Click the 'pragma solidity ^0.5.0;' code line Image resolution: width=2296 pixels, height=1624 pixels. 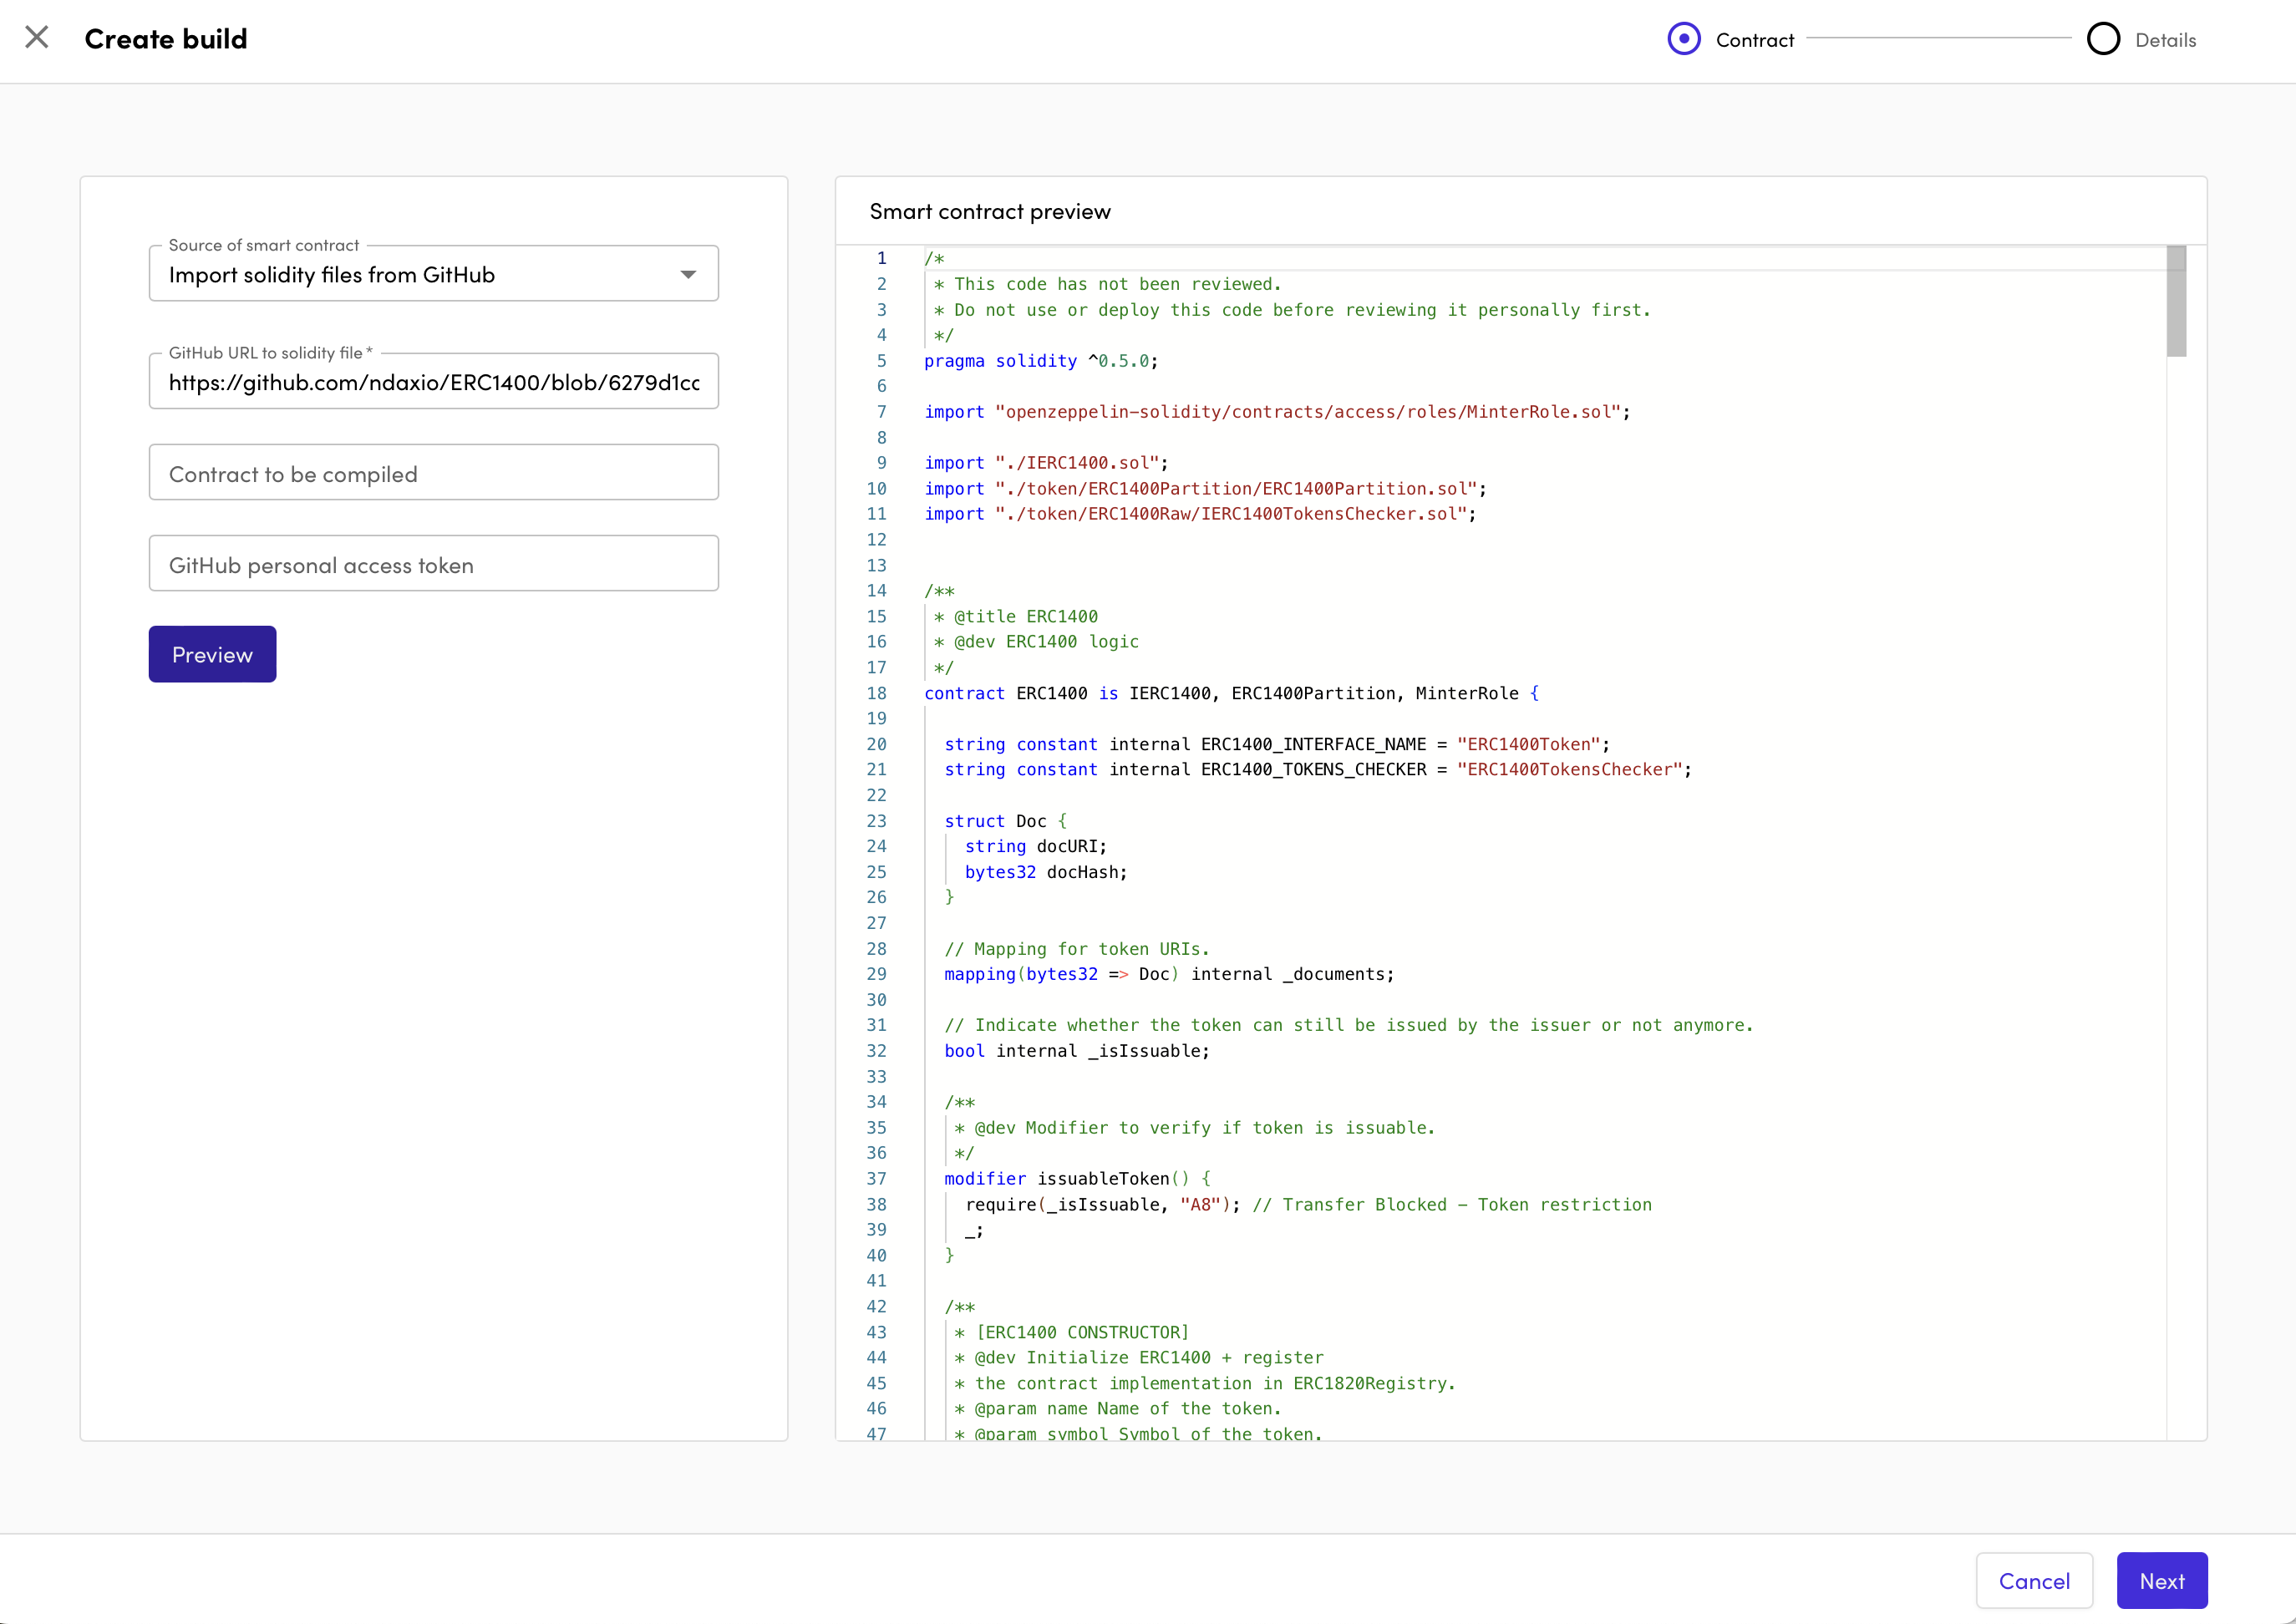[x=1041, y=361]
